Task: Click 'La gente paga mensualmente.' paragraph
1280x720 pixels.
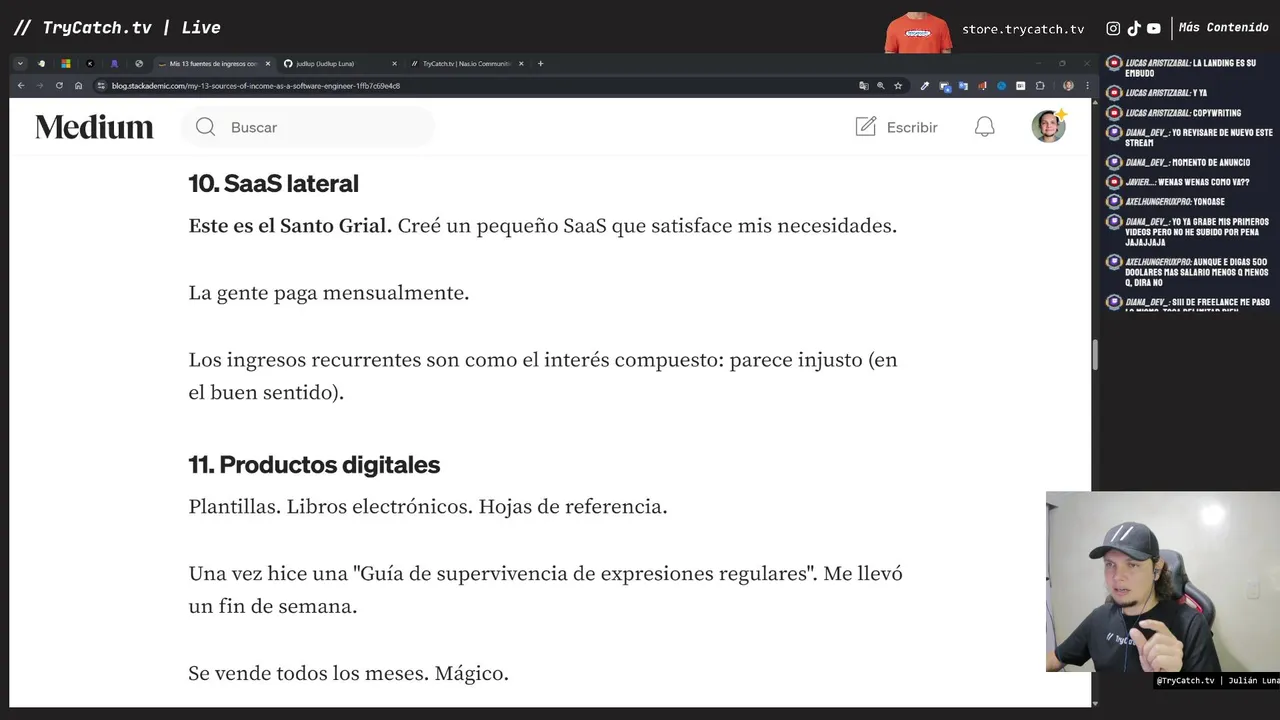Action: point(328,293)
